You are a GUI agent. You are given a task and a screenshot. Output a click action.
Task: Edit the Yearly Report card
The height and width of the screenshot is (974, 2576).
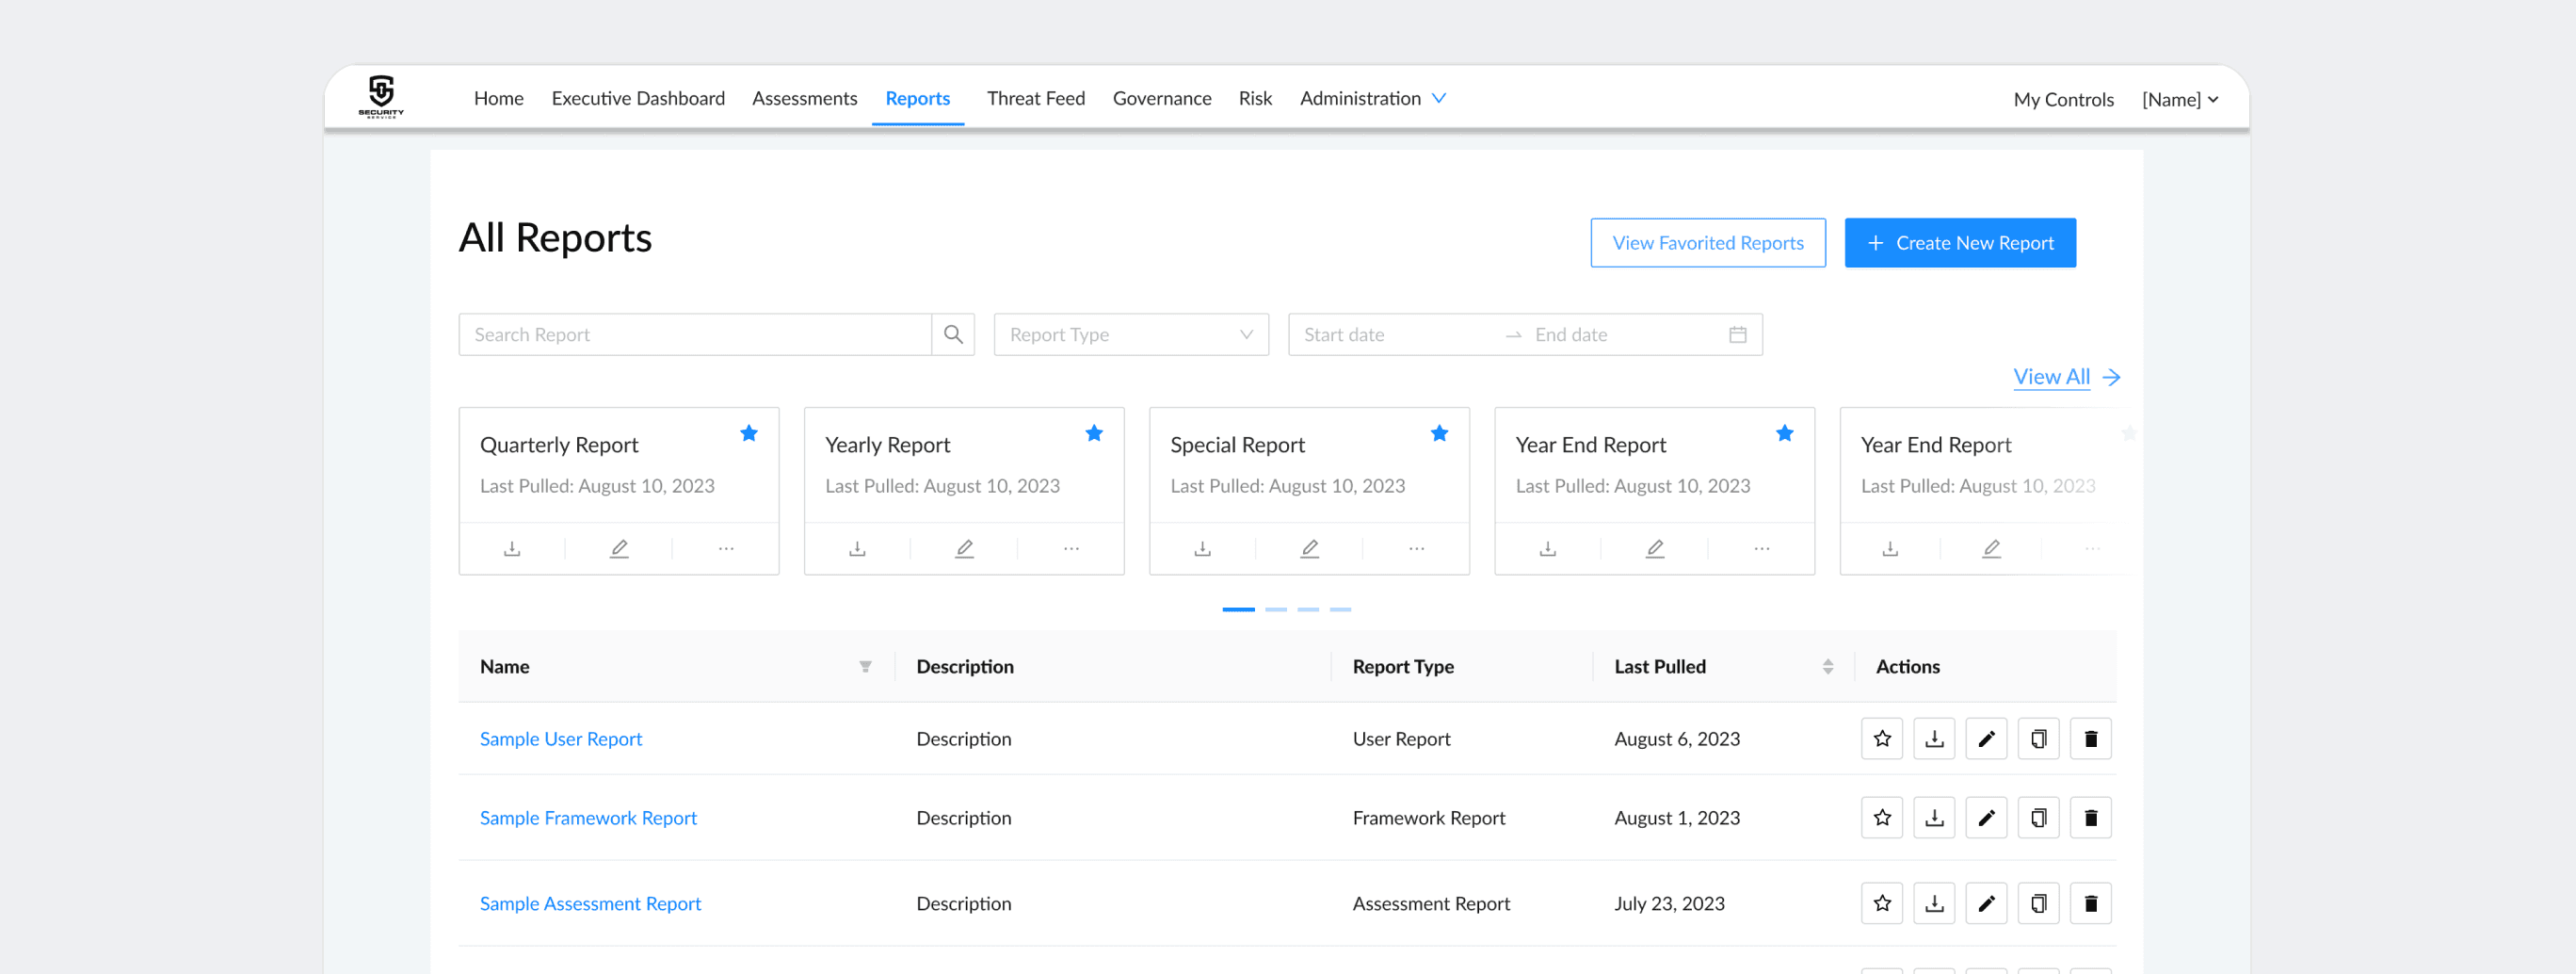pos(964,548)
